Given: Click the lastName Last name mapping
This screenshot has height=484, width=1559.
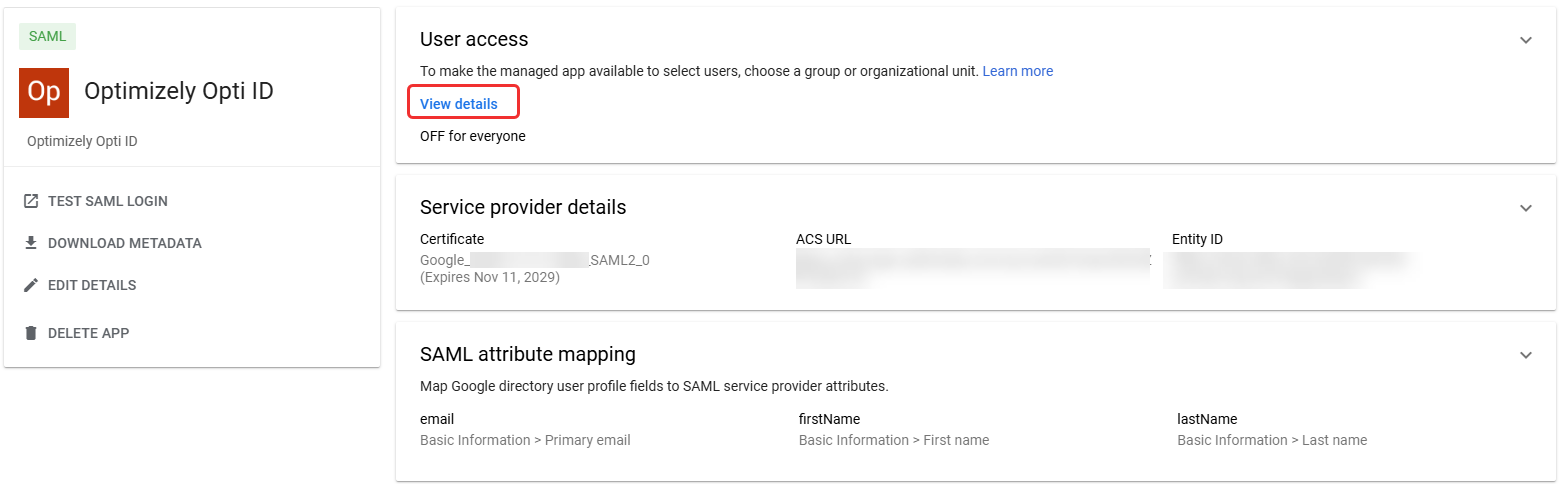Looking at the screenshot, I should pos(1271,440).
